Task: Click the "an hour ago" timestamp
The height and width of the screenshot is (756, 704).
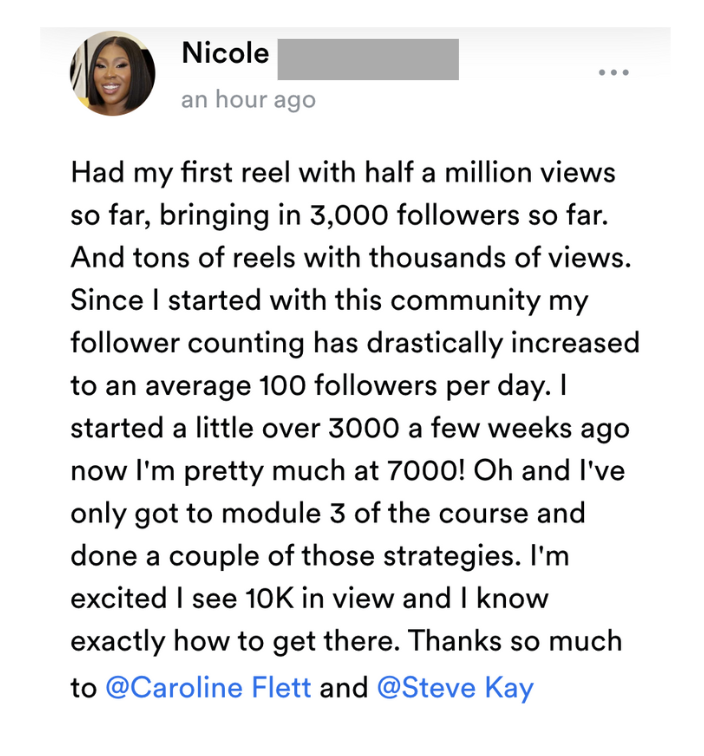Action: 248,100
